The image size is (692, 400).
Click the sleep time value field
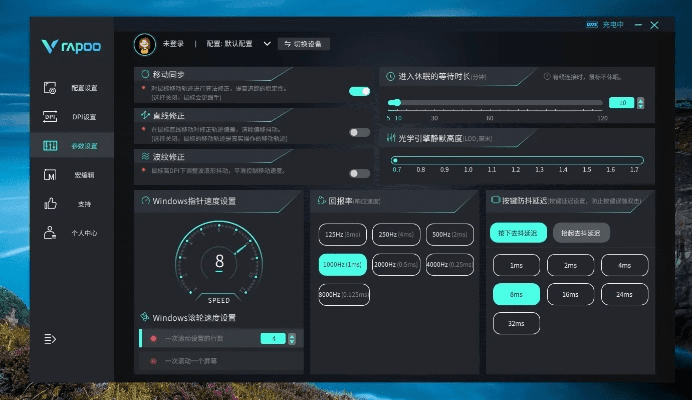coord(621,103)
